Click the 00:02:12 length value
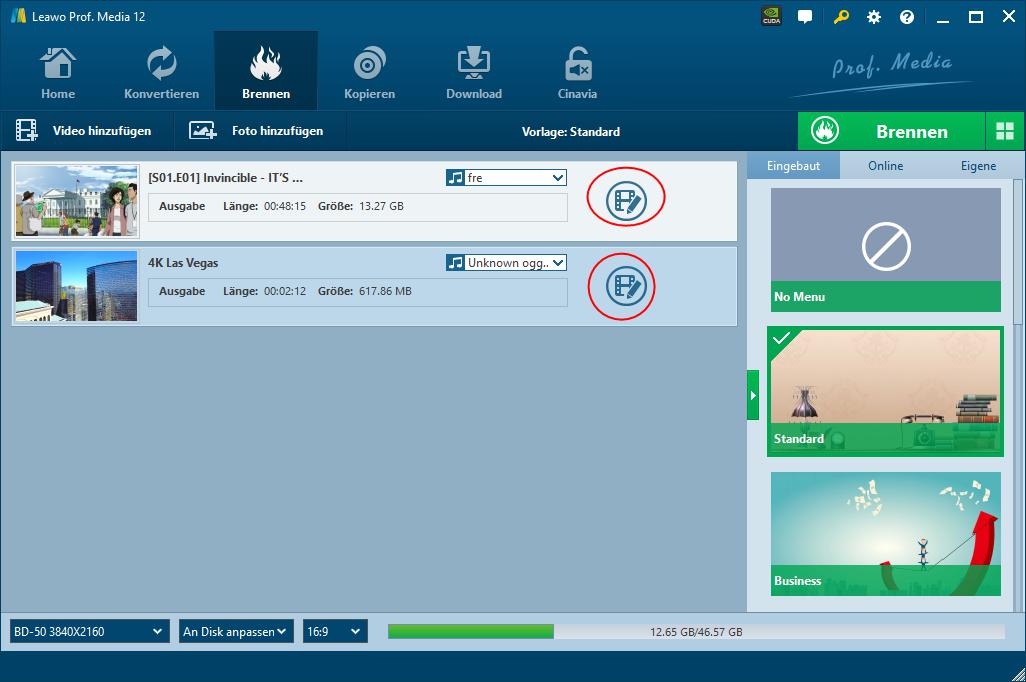Screen dimensions: 1026x682 (x=285, y=291)
